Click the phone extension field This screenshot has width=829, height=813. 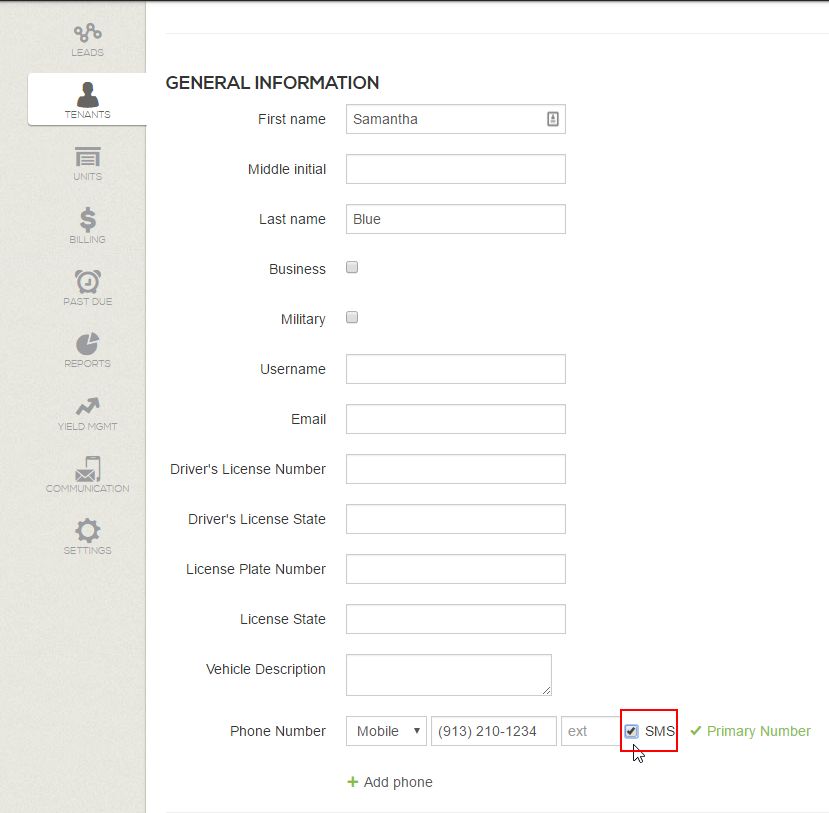(589, 731)
